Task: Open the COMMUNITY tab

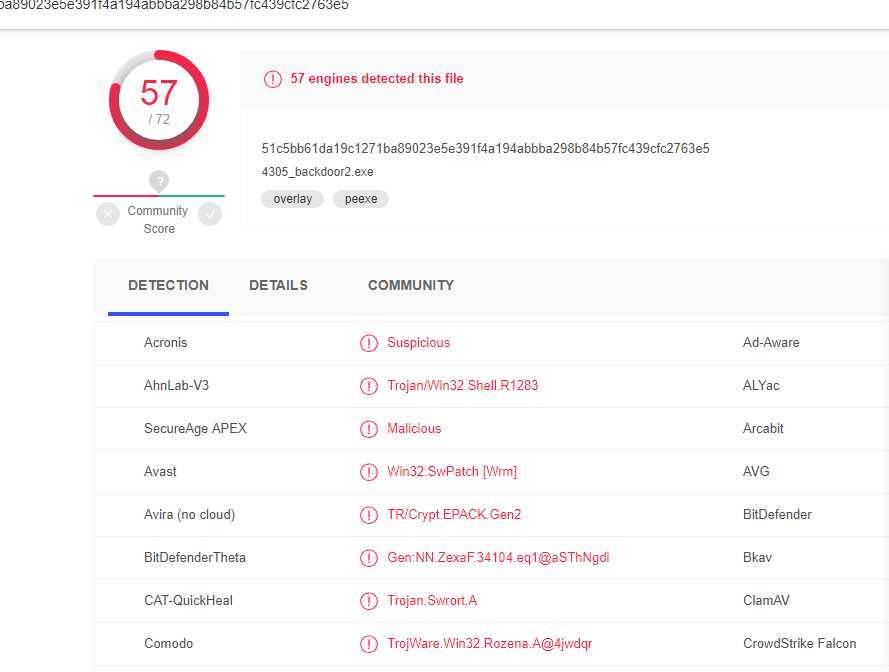Action: 411,285
